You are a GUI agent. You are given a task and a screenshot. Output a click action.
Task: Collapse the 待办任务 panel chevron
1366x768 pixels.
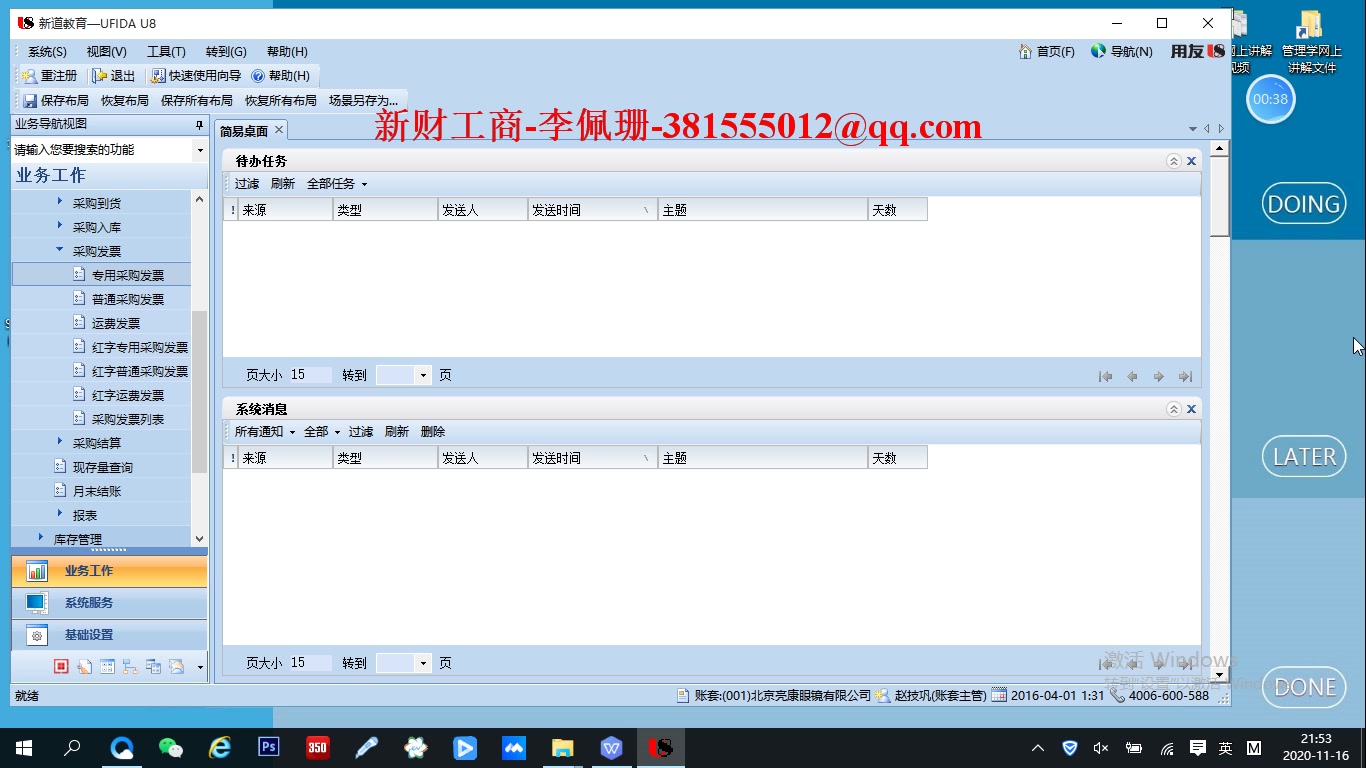click(1173, 159)
